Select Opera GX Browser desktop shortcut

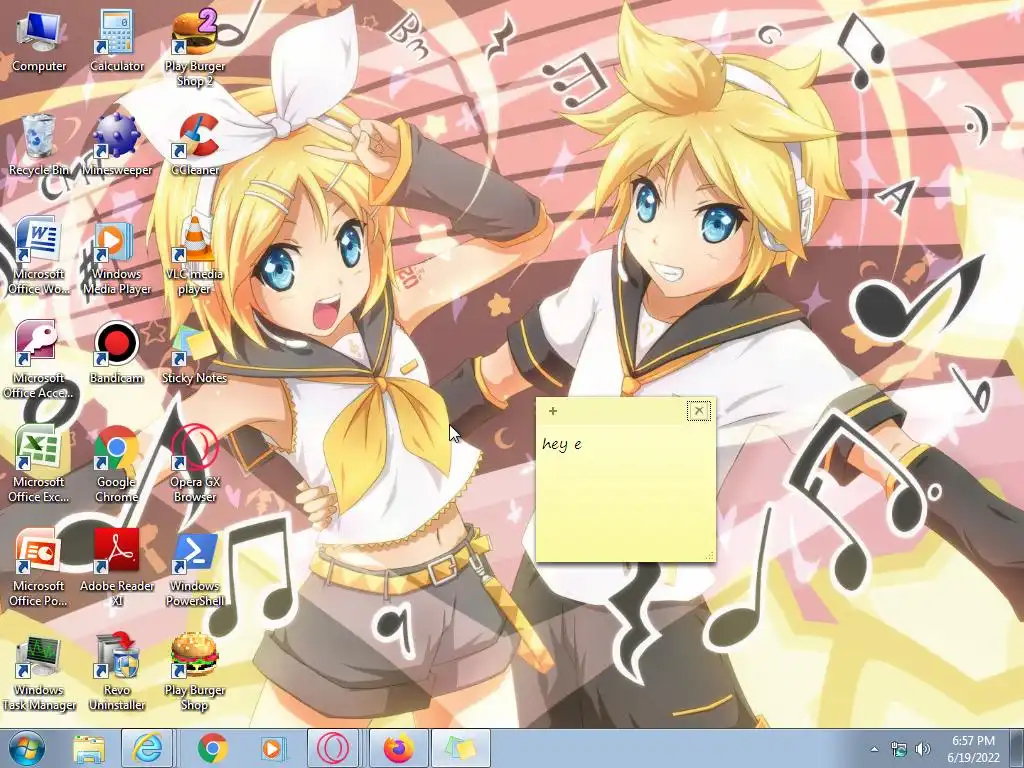point(195,464)
